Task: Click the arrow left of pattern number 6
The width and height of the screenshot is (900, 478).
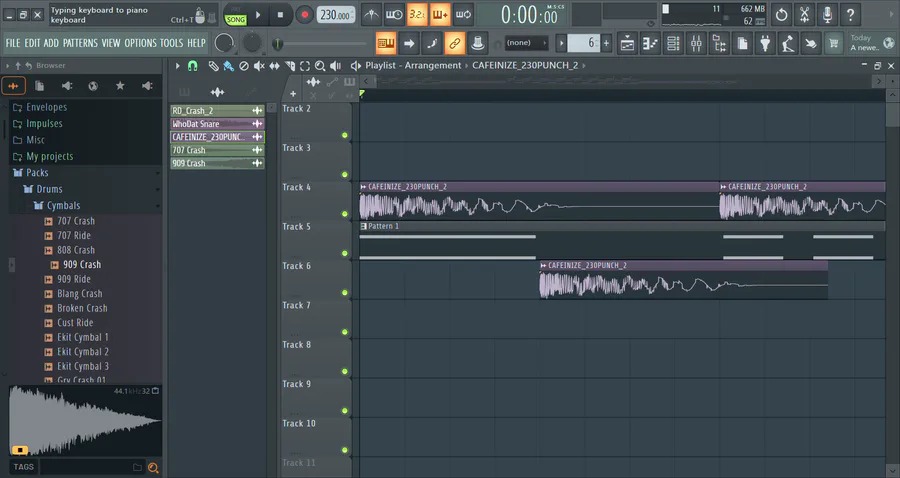Action: 561,43
